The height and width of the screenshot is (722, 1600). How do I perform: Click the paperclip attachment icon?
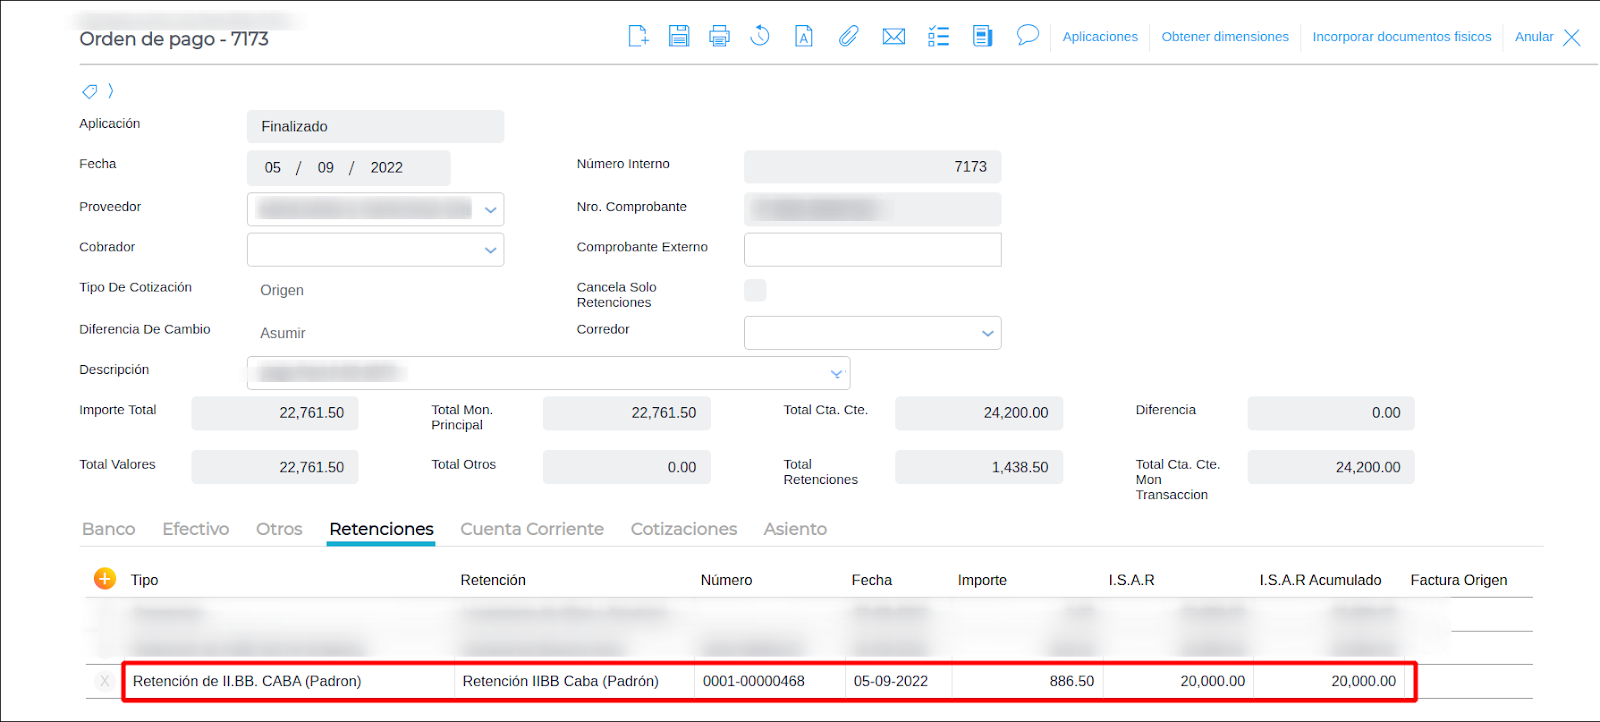[x=848, y=37]
